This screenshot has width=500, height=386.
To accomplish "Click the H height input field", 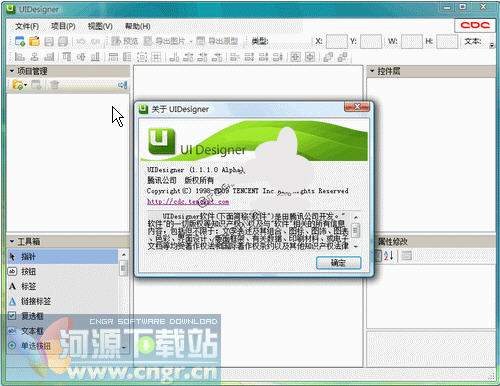I will [x=447, y=41].
